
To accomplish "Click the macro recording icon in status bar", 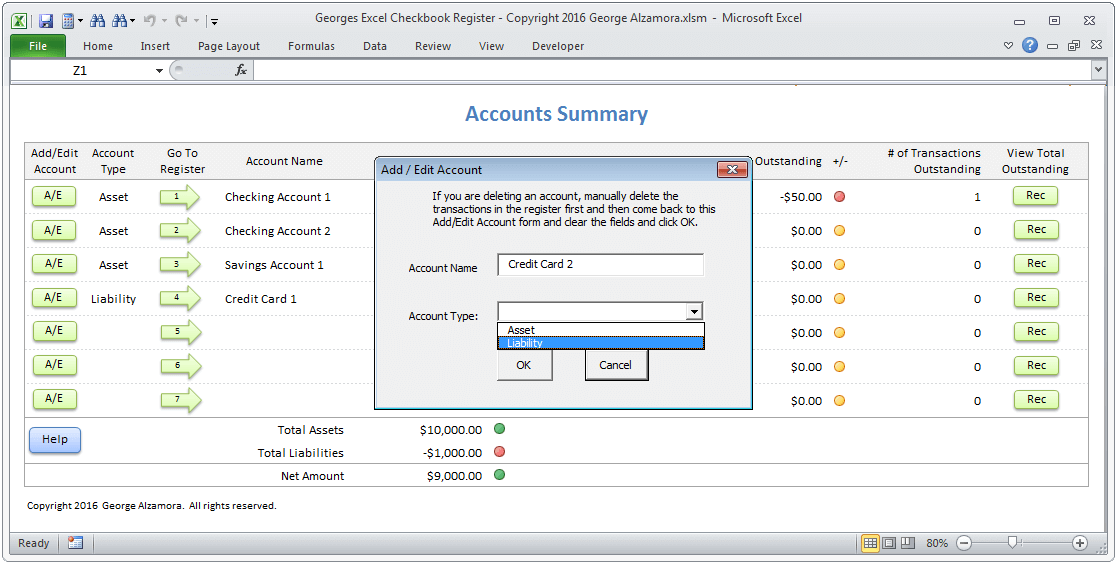I will [76, 543].
